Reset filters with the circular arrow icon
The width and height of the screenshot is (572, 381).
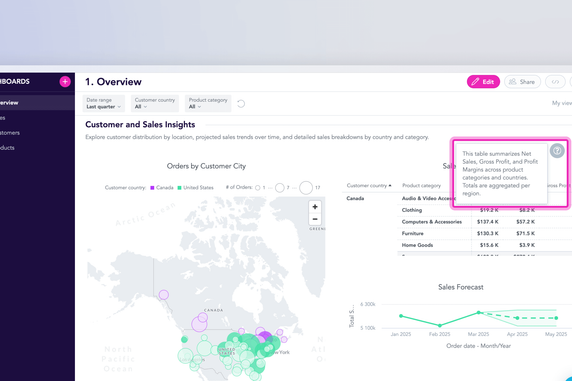[x=241, y=104]
